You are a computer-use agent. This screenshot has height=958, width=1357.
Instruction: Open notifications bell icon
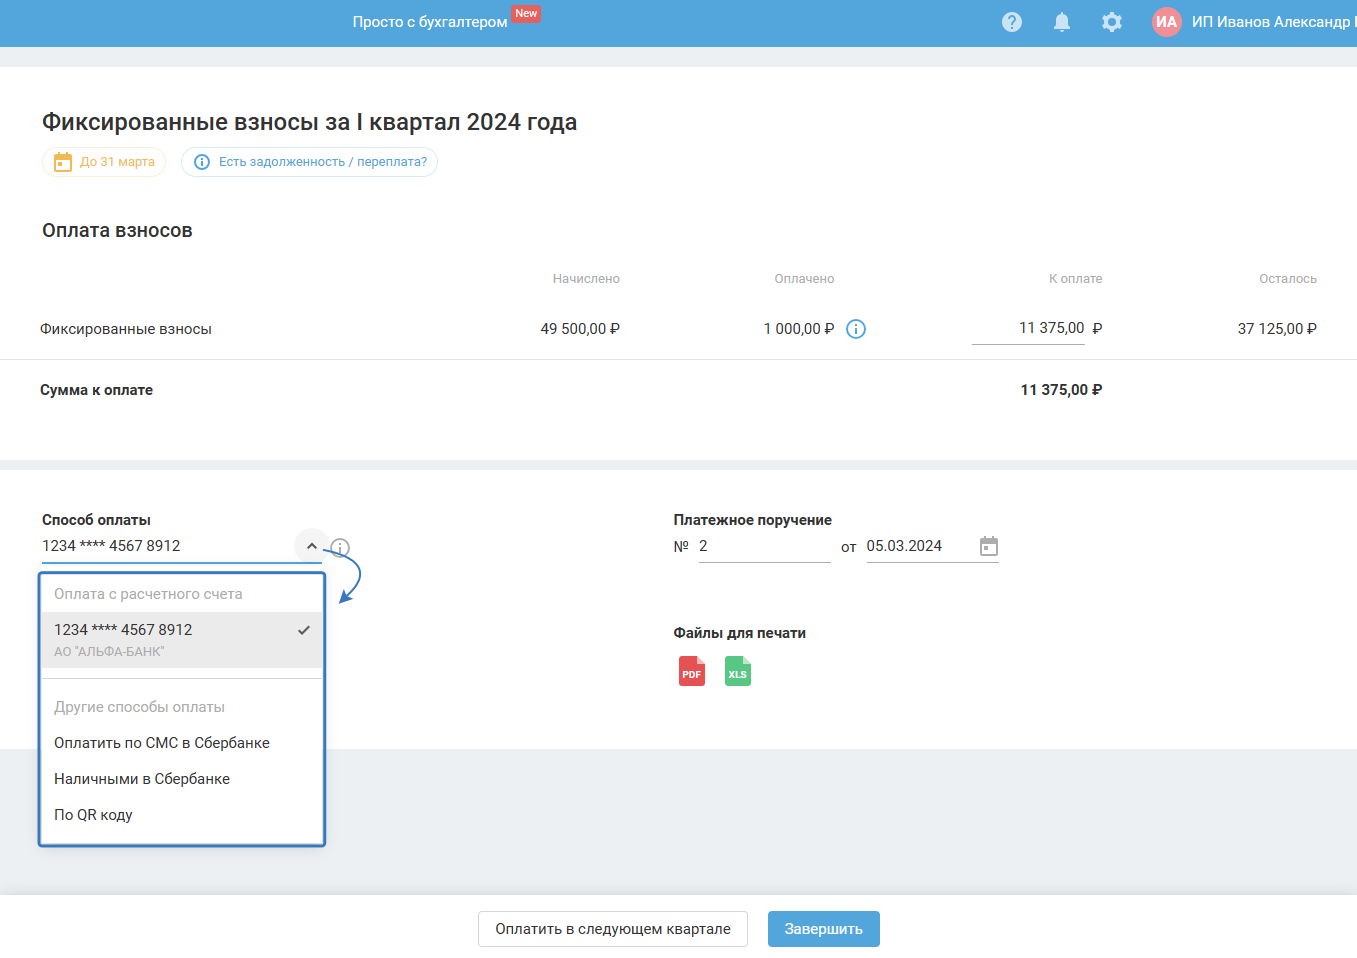[1062, 22]
